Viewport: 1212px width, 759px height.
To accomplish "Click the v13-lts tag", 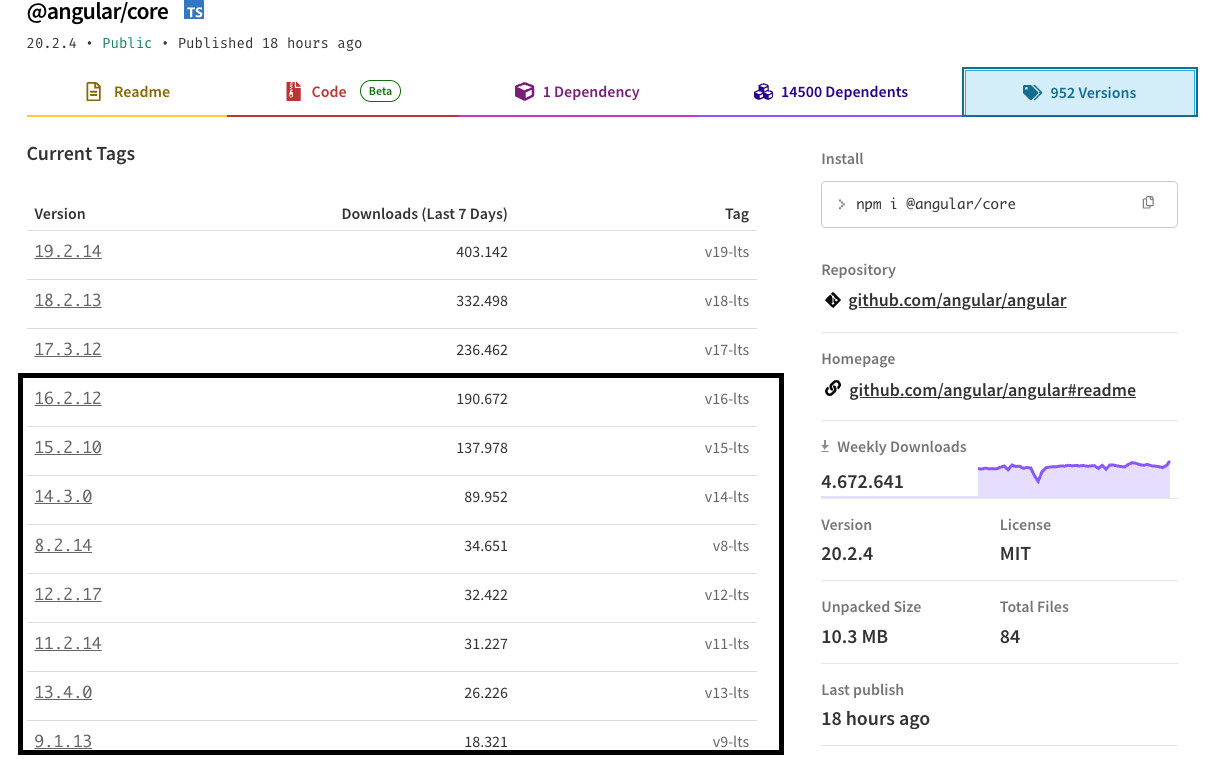I will (727, 693).
